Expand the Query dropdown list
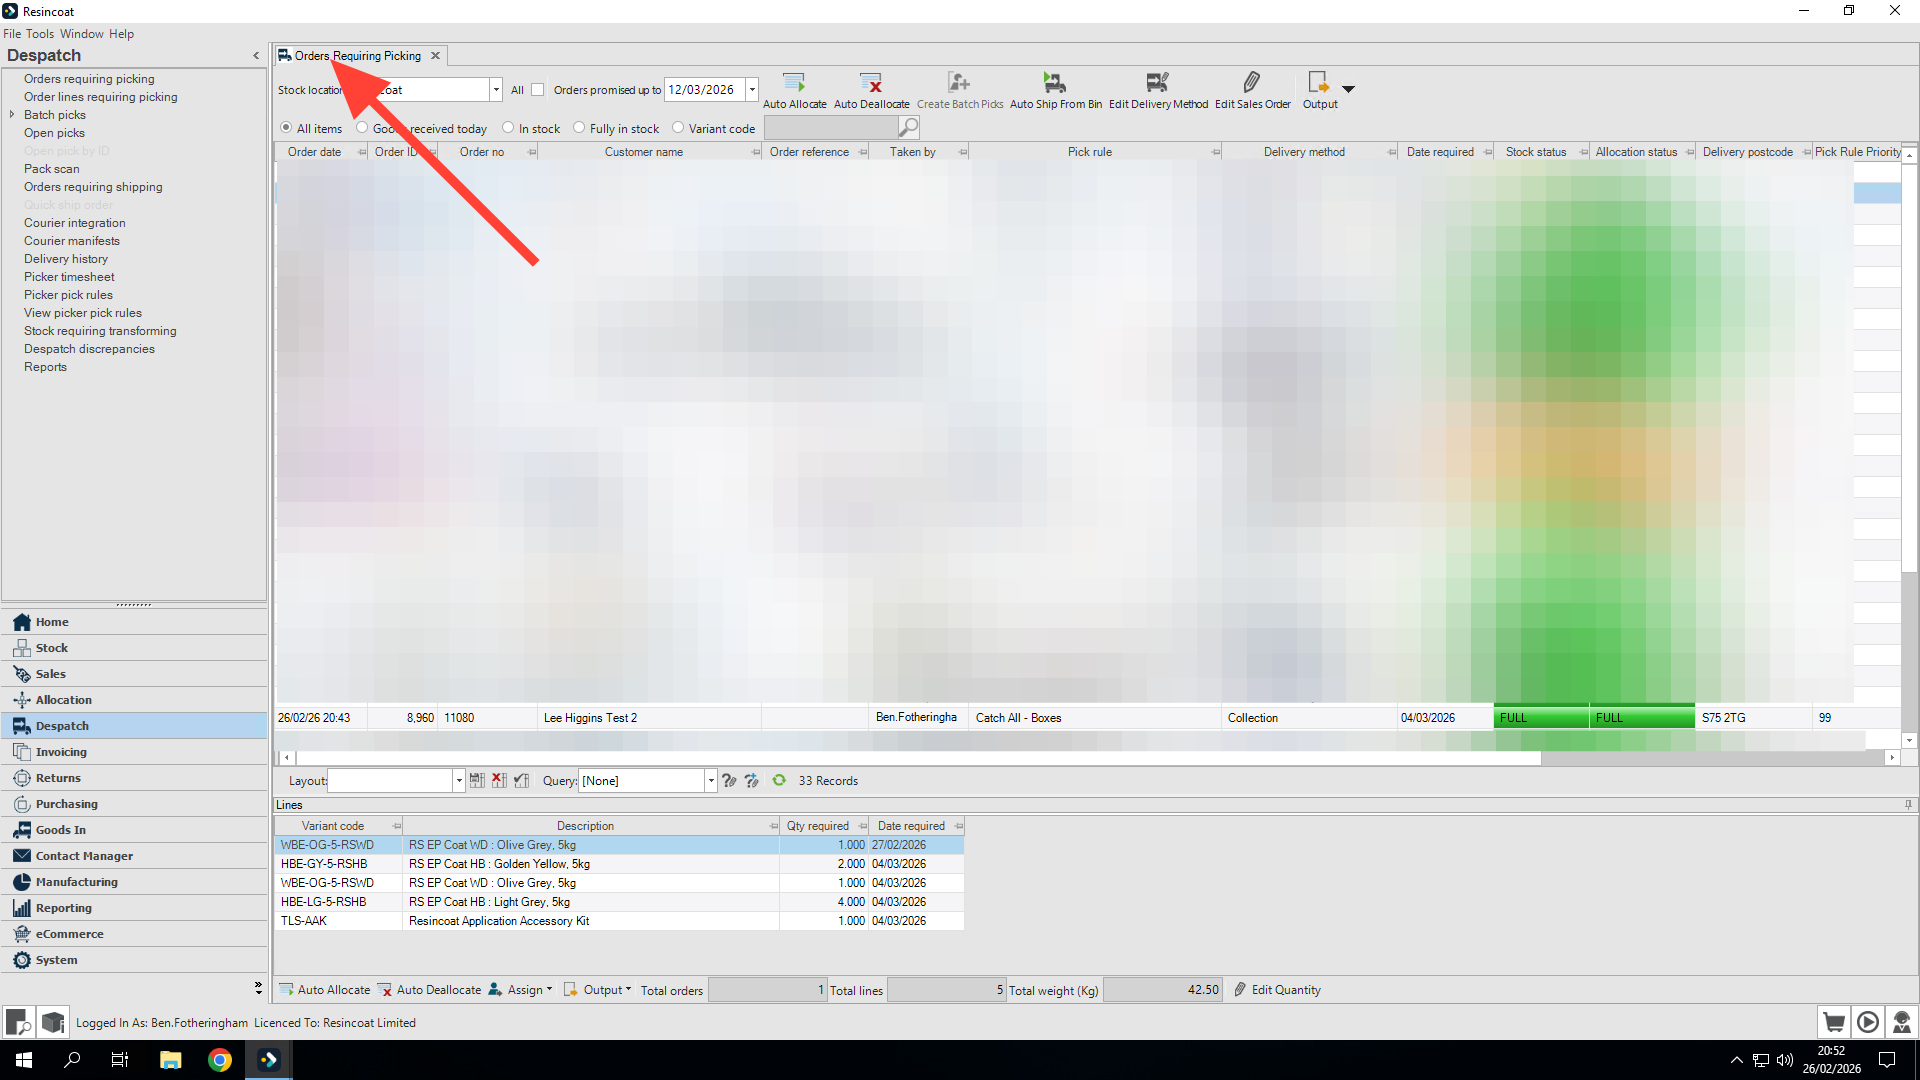The width and height of the screenshot is (1920, 1080). [711, 781]
